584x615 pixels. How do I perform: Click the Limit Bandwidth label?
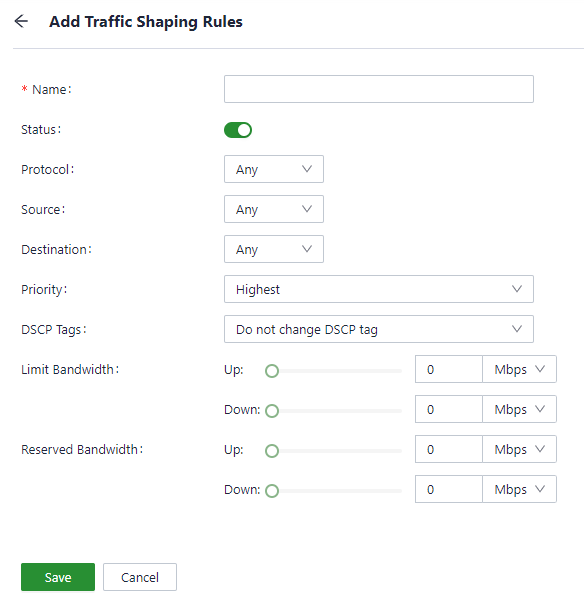pyautogui.click(x=70, y=369)
